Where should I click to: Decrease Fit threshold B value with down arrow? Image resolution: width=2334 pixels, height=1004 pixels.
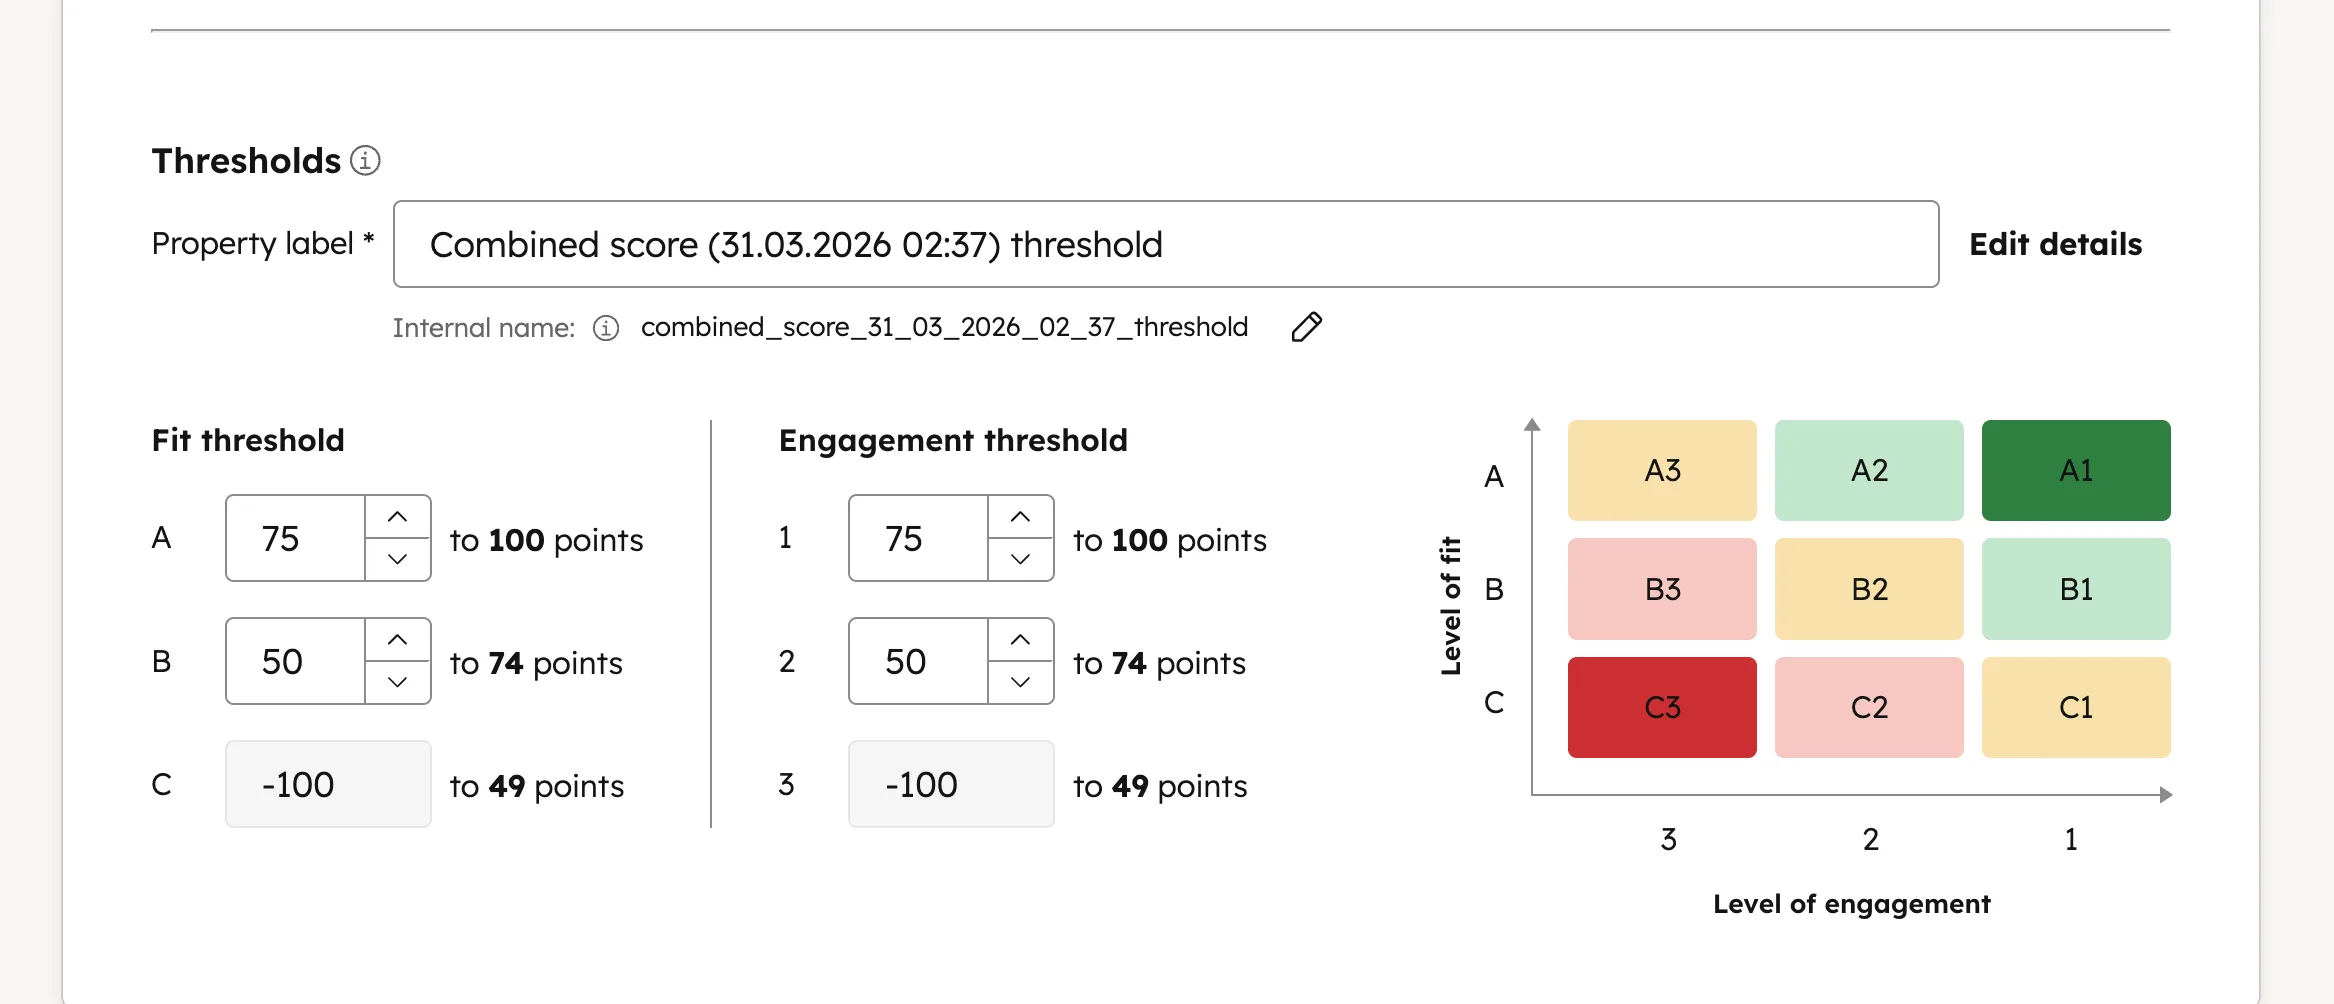click(396, 684)
